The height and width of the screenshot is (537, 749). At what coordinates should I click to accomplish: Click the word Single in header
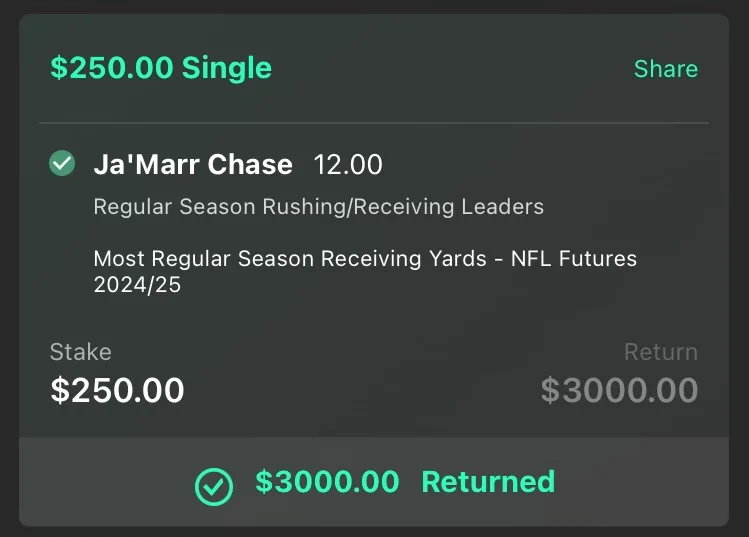click(227, 68)
